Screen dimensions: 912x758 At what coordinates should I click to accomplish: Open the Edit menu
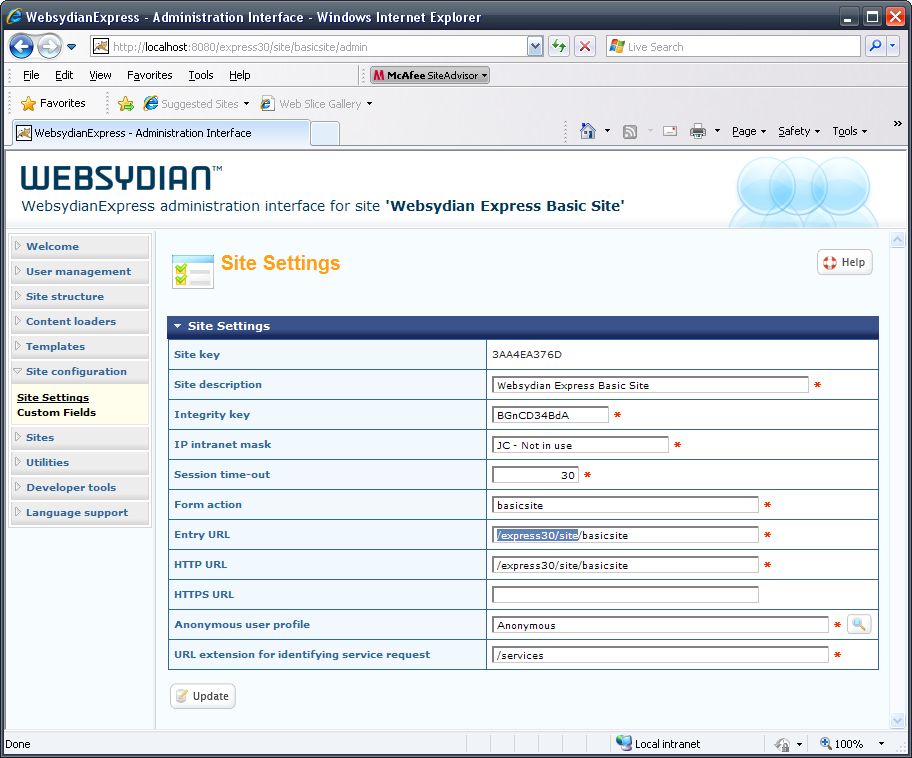point(64,75)
